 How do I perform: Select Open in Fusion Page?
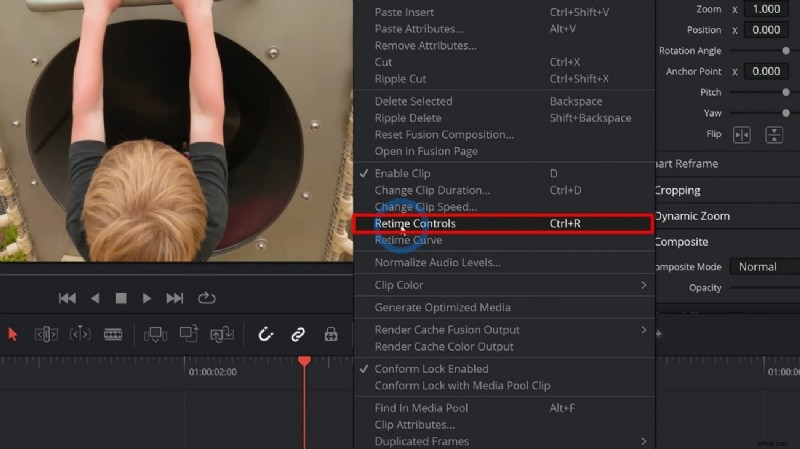tap(504, 152)
